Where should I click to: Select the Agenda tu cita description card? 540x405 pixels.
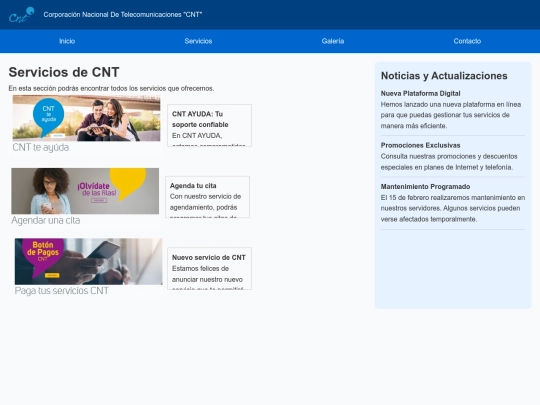click(x=207, y=197)
